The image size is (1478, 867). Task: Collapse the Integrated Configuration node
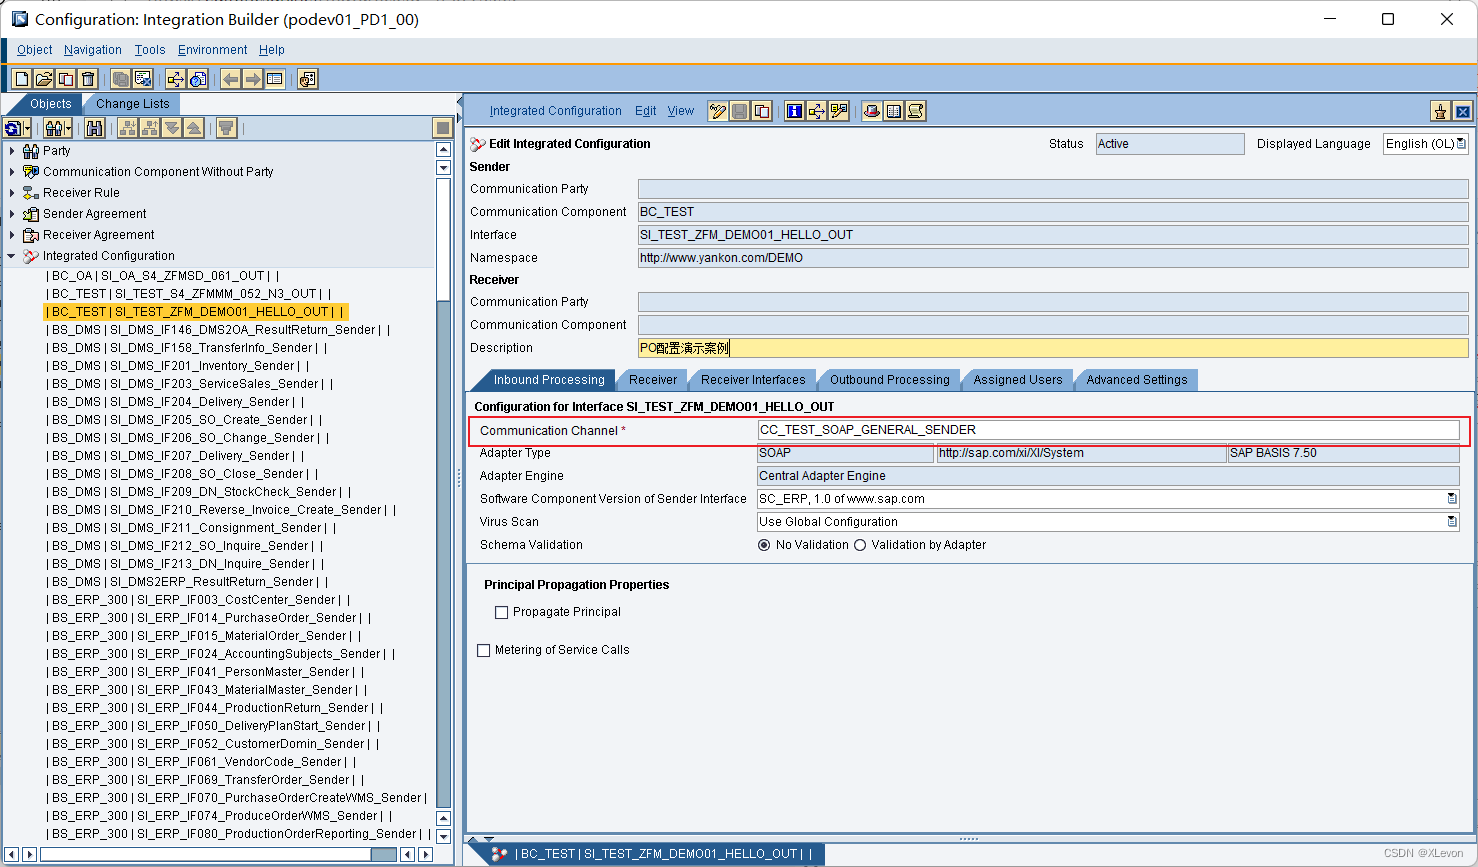[x=12, y=256]
